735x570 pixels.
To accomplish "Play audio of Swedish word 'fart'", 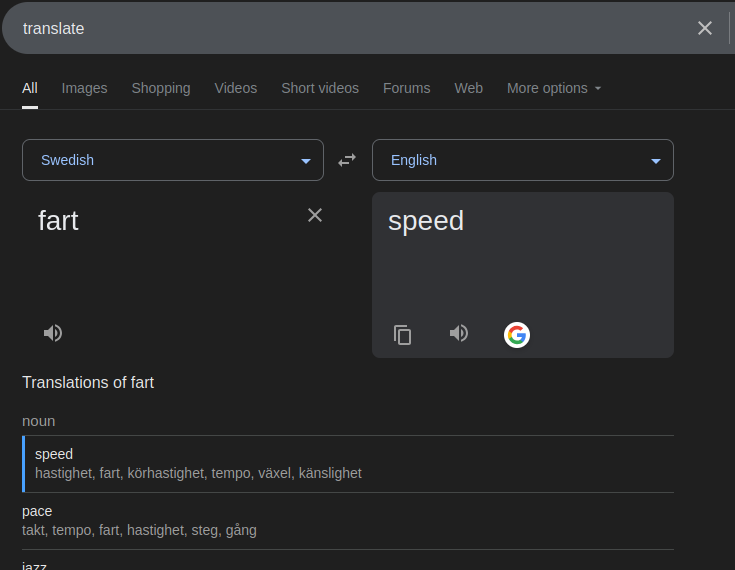I will (52, 333).
